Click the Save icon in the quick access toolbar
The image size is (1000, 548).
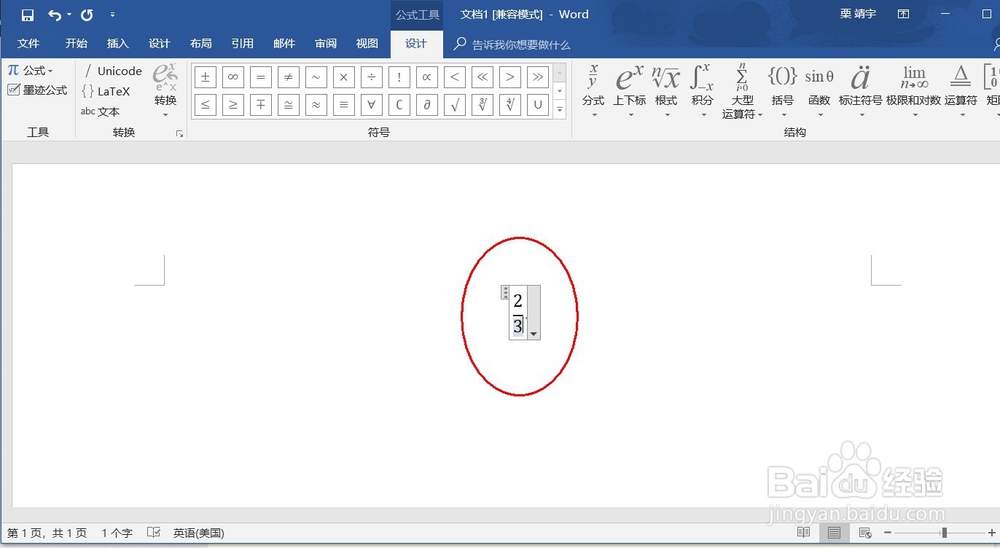point(27,15)
